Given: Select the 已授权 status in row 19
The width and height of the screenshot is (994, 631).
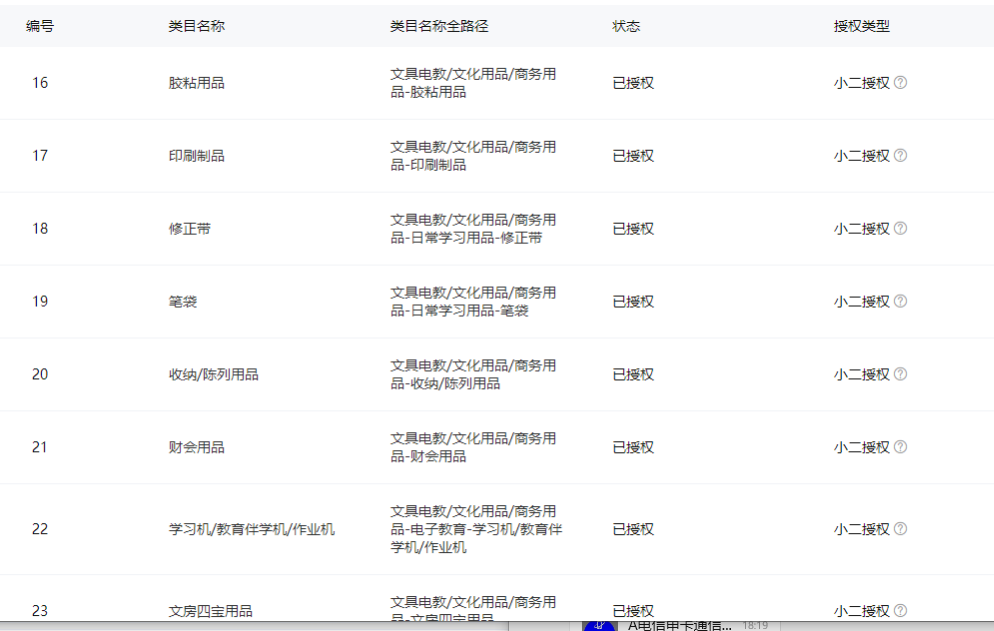Looking at the screenshot, I should 633,301.
